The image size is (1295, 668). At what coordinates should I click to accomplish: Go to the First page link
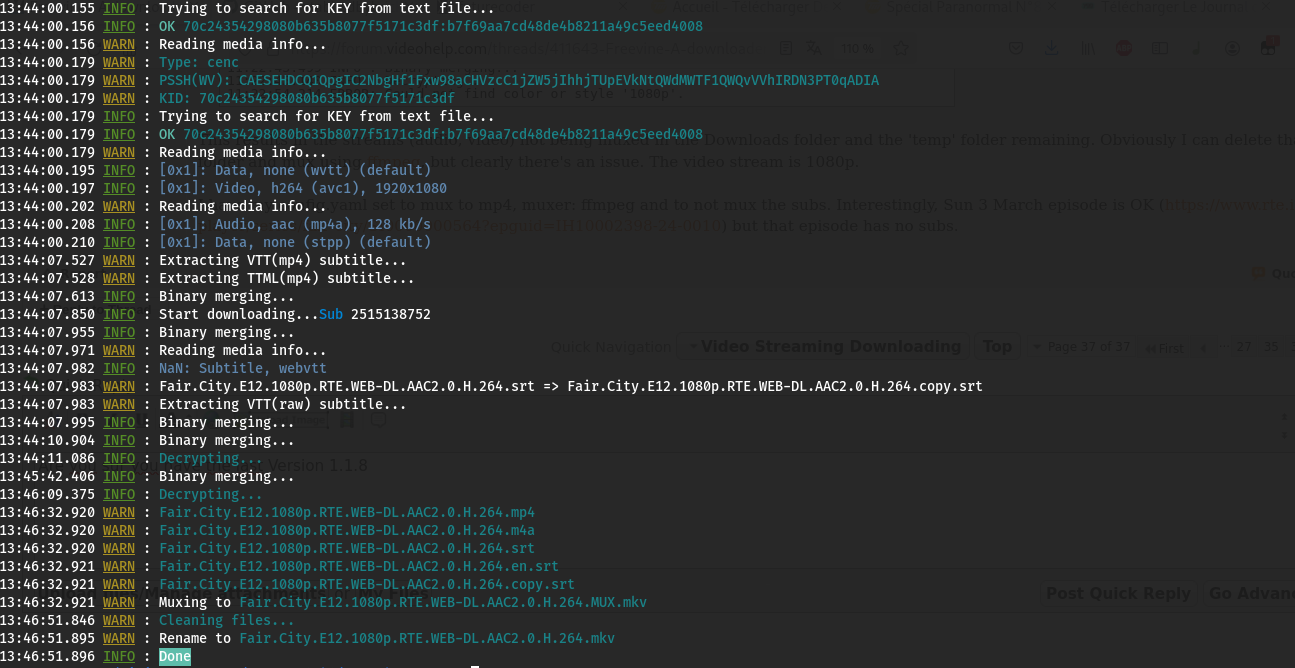[x=1165, y=347]
